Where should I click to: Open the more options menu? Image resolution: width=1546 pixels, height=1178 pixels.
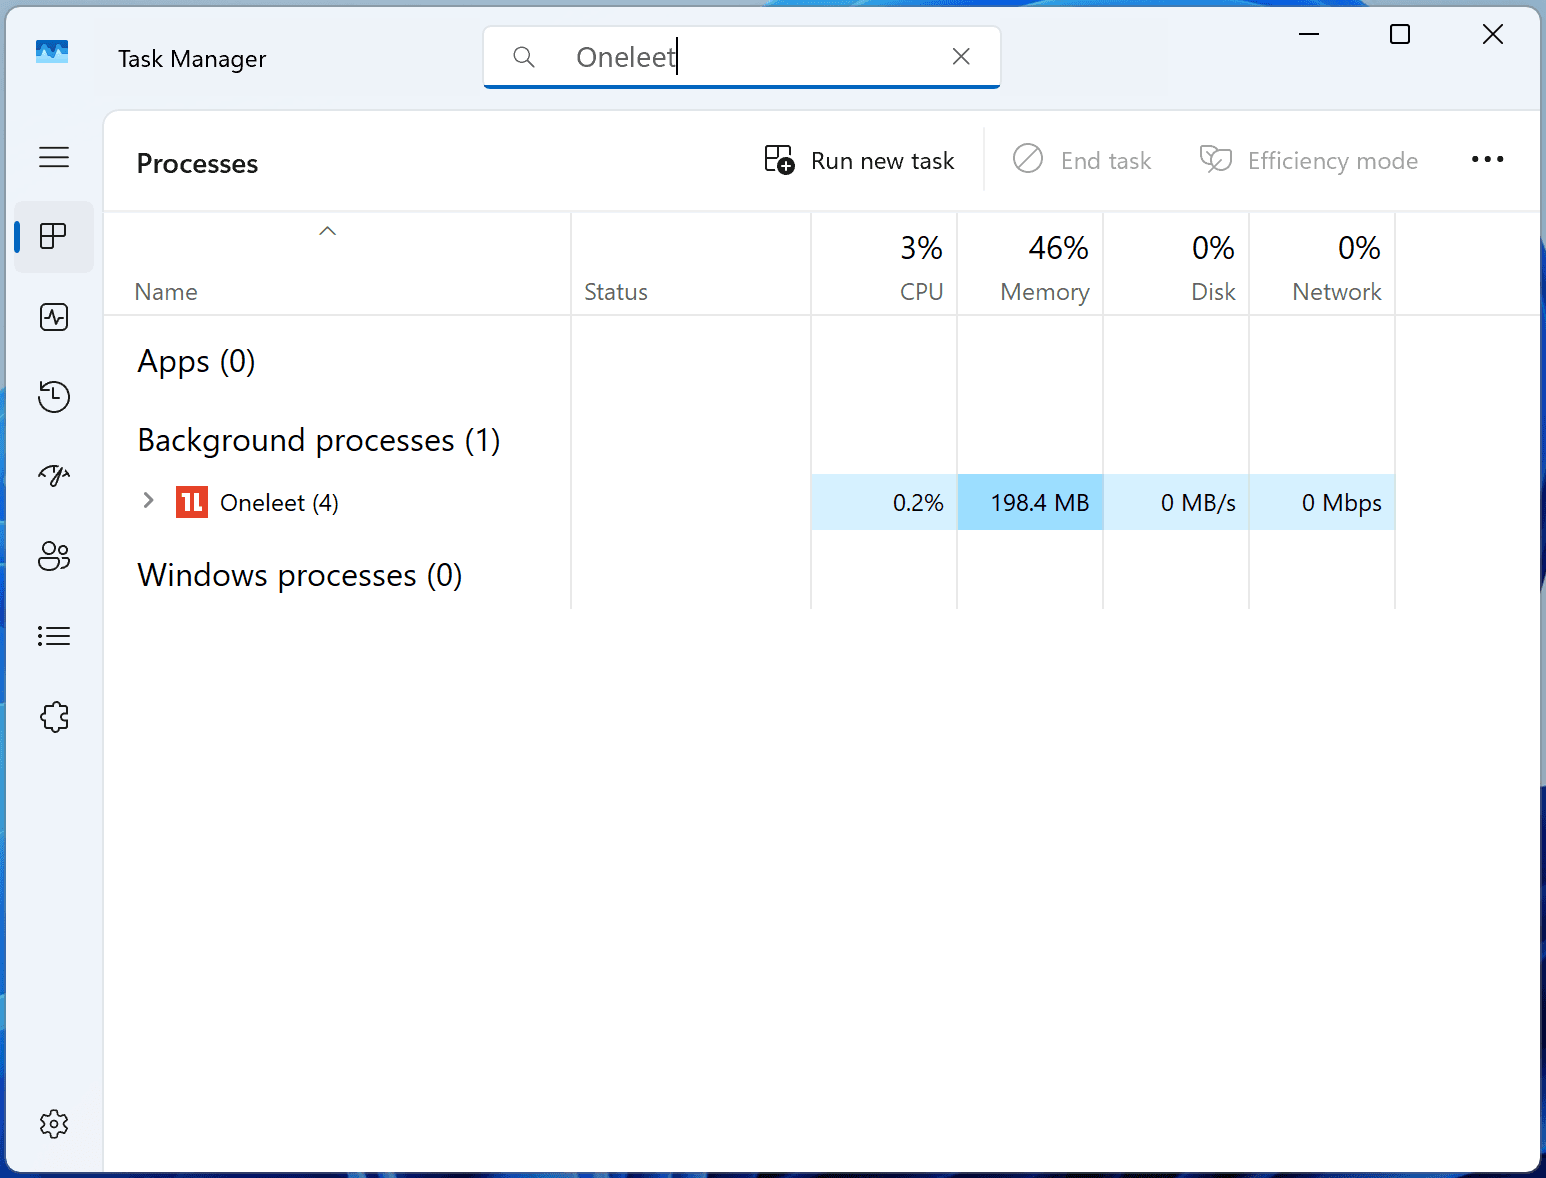pos(1487,159)
